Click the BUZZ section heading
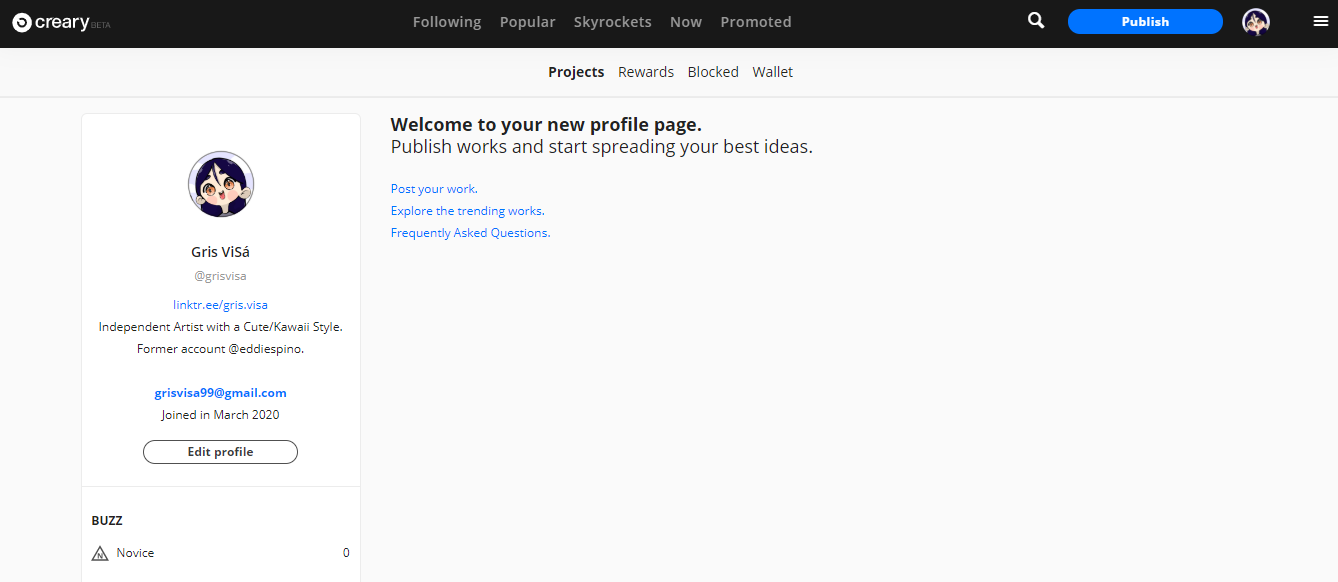 tap(107, 521)
